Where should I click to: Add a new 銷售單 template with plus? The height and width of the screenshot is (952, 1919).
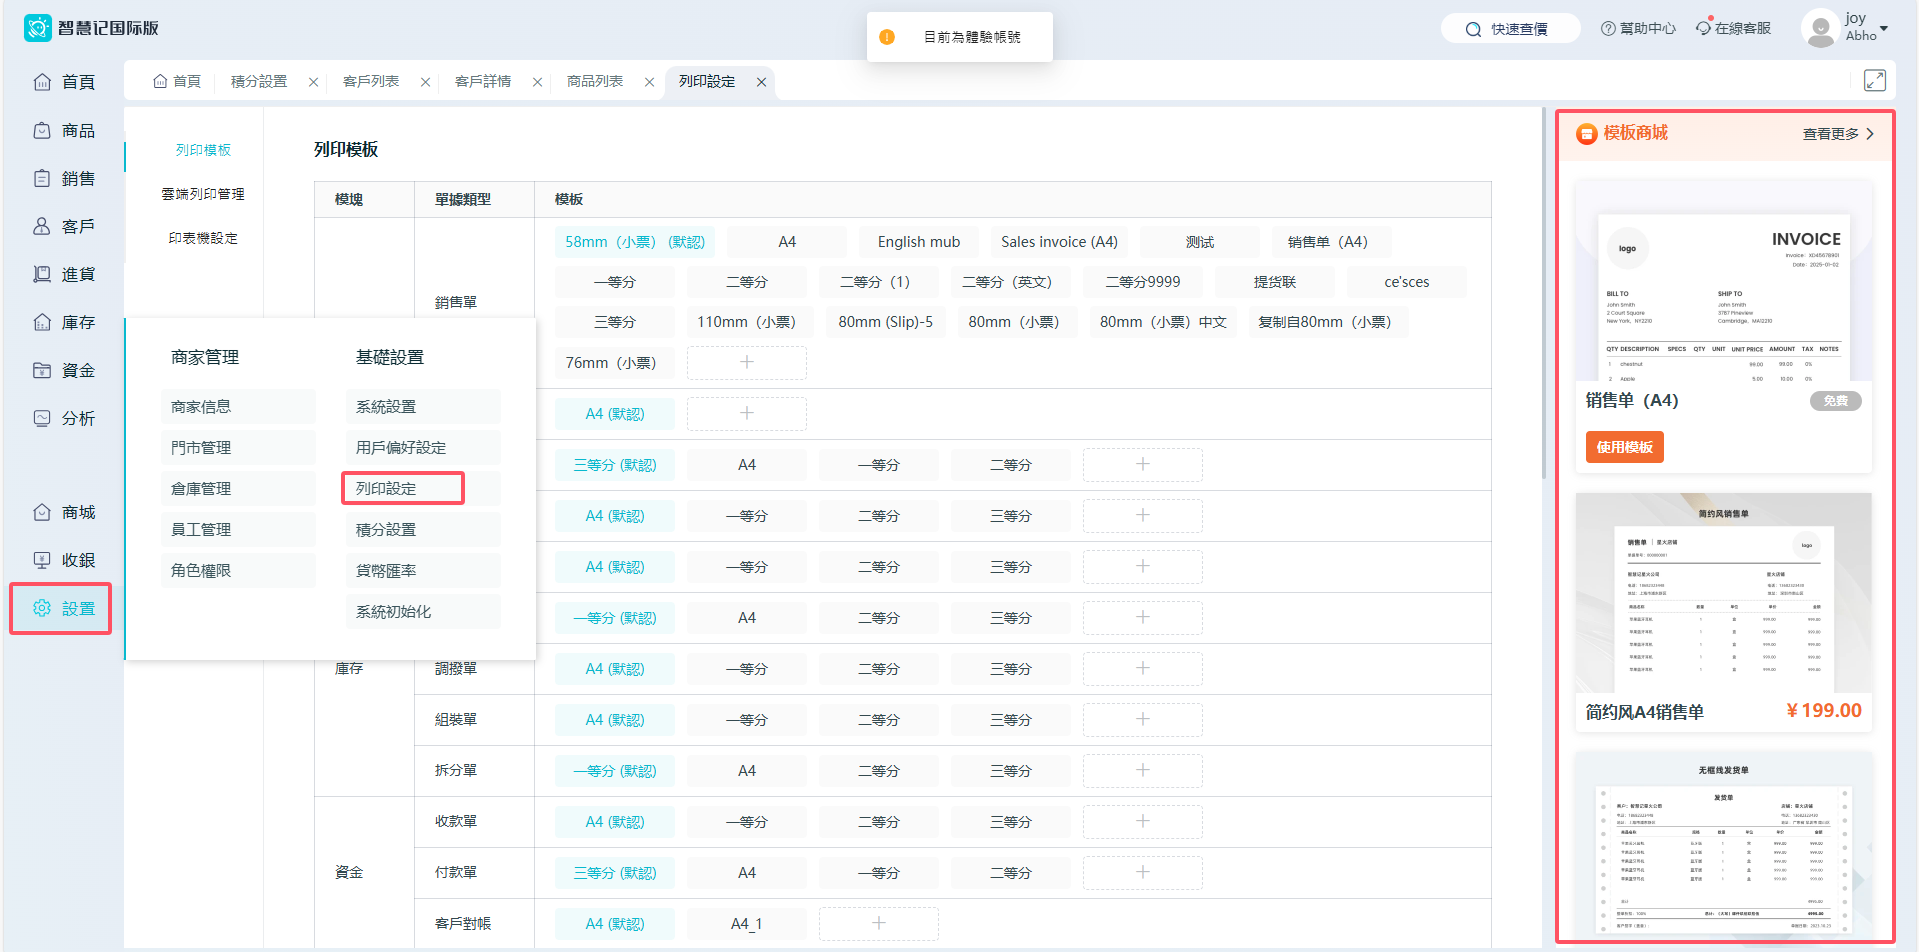(x=746, y=363)
